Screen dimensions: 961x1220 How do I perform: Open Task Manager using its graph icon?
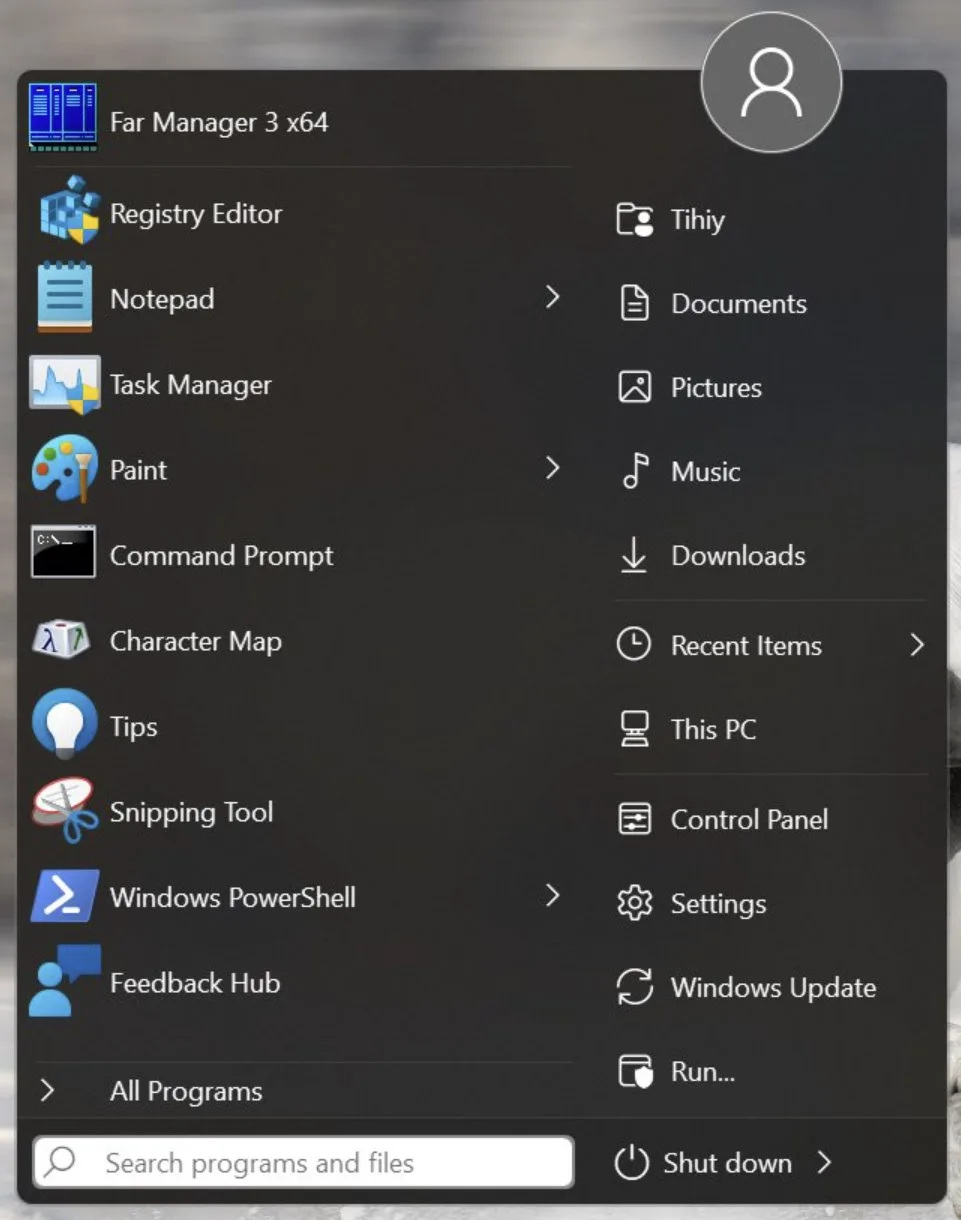65,384
